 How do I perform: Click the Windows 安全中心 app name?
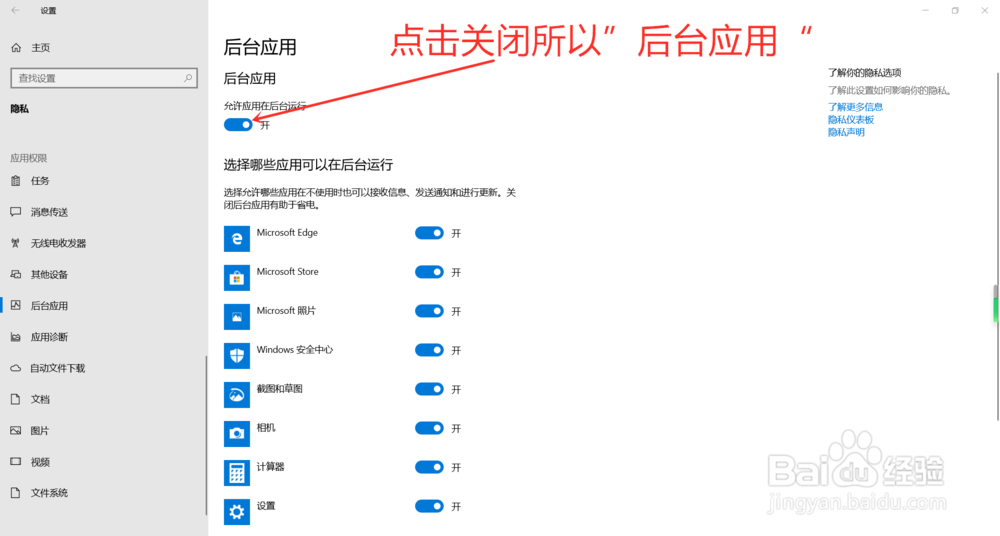click(295, 350)
